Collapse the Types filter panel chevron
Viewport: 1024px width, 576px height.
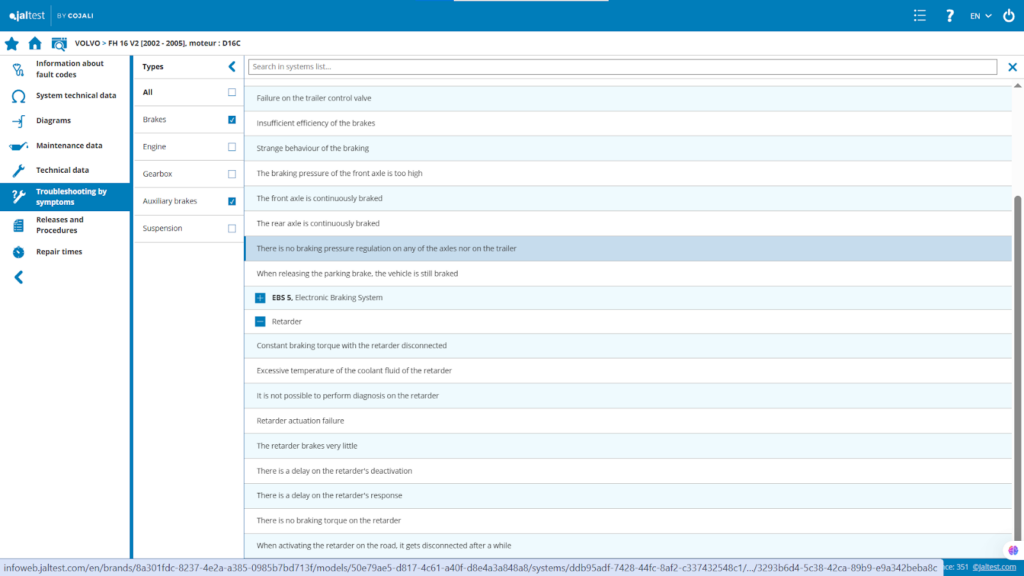click(232, 67)
